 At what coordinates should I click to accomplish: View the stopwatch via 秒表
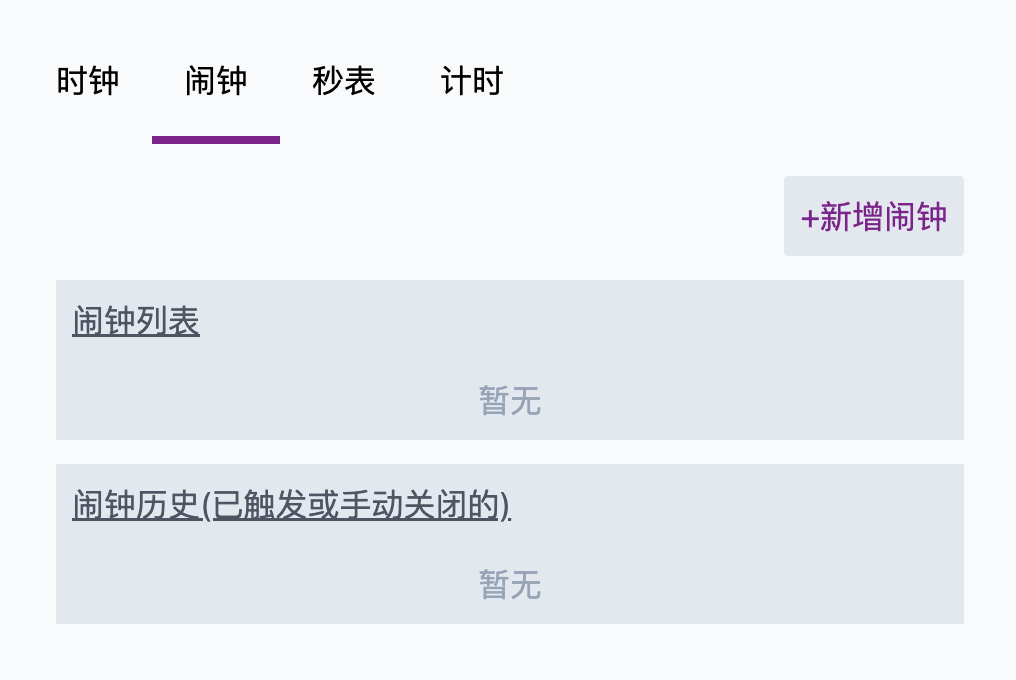343,82
